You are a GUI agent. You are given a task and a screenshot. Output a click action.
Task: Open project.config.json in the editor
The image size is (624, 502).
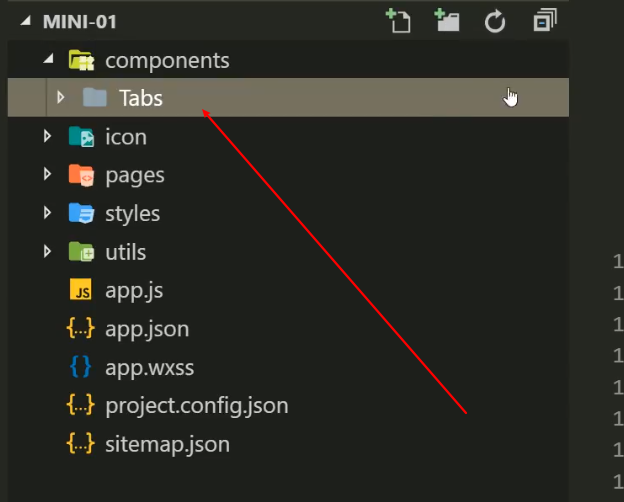196,405
